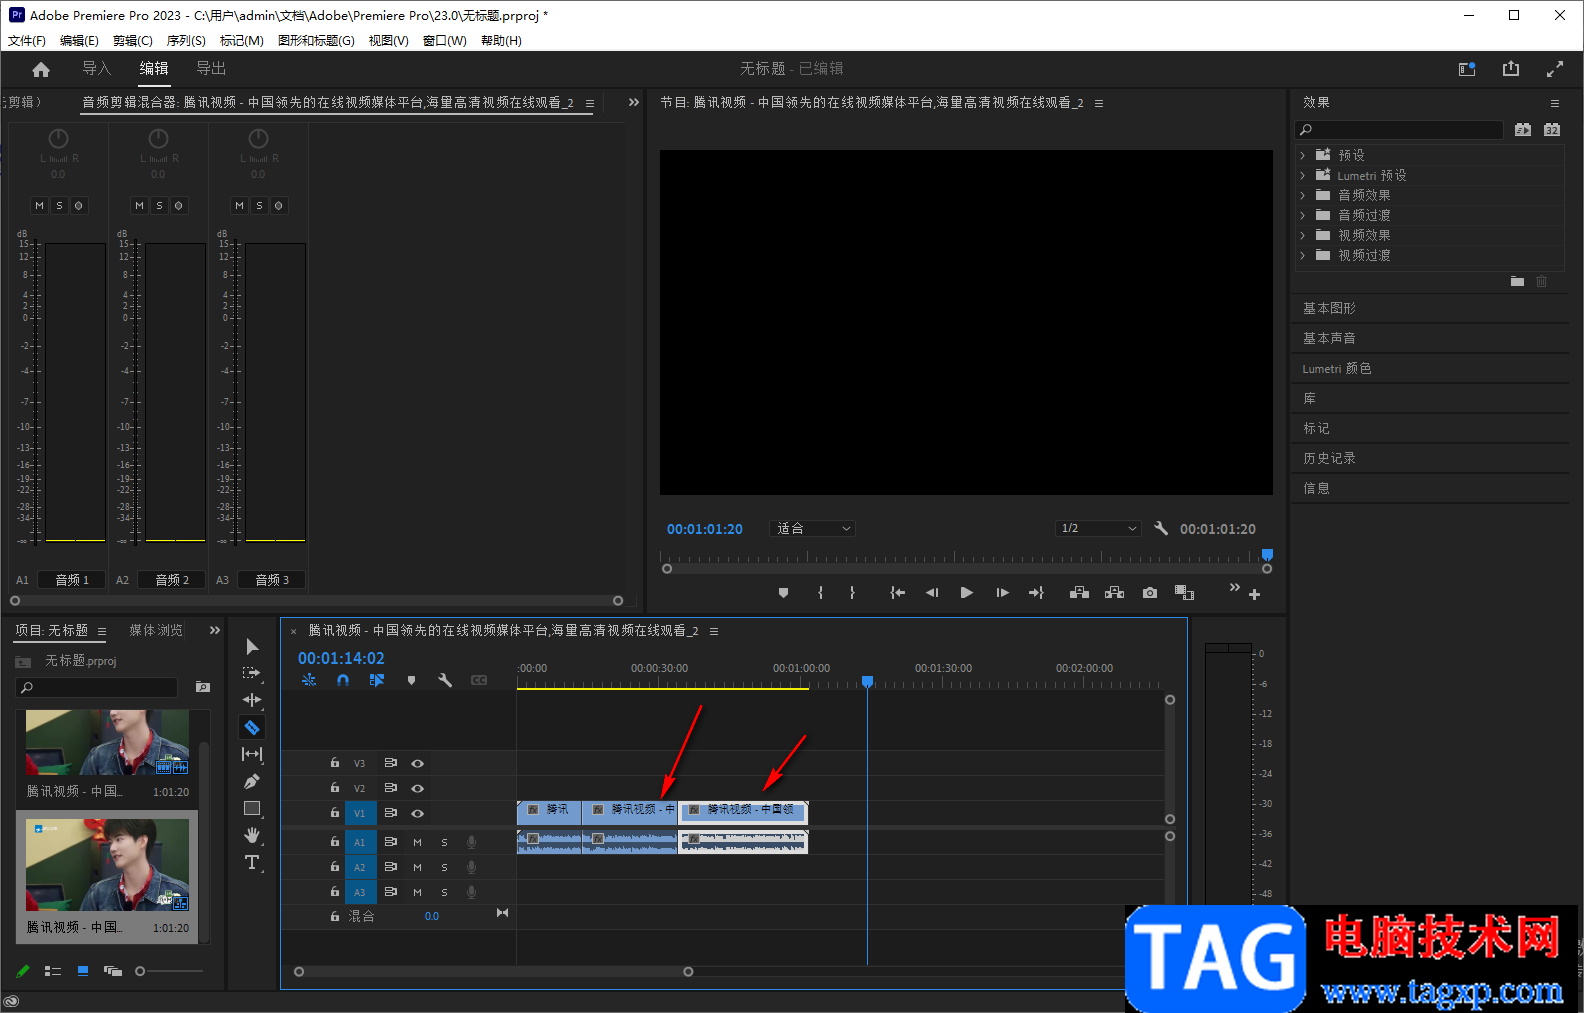
Task: Toggle timeline snap magnet
Action: (x=343, y=680)
